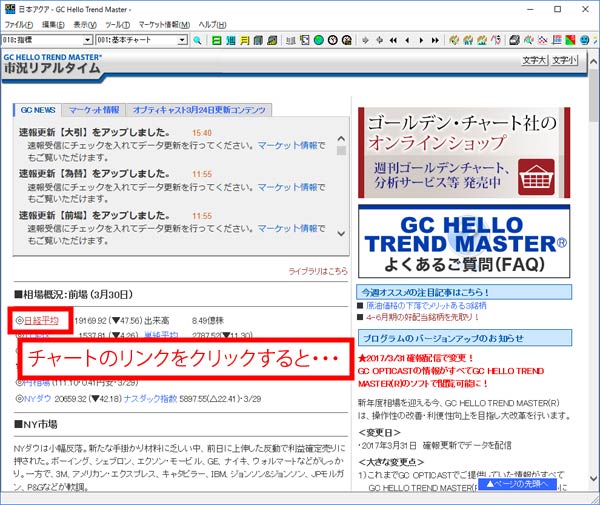600x505 pixels.
Task: Click the 4-6月期の好配当銘柄を先取り link
Action: [x=422, y=317]
